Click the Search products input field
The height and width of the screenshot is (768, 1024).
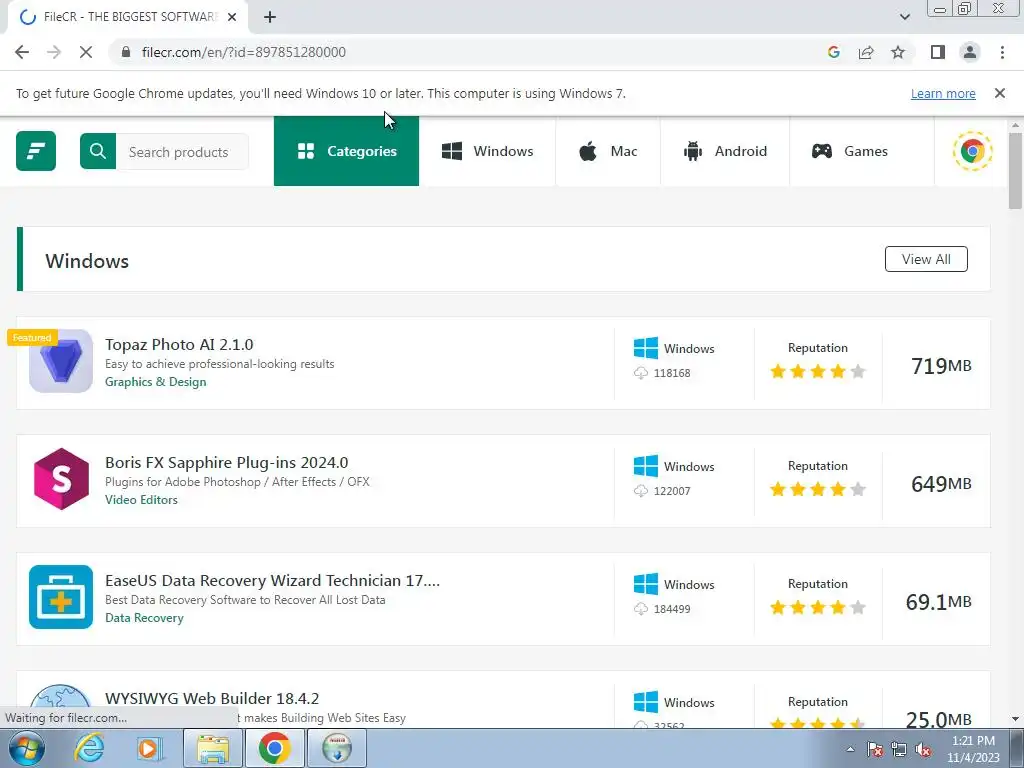(182, 152)
